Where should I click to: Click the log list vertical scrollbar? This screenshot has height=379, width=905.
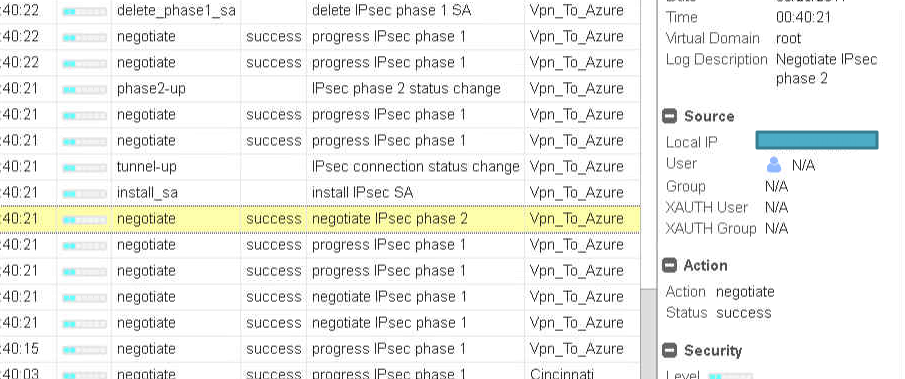coord(648,333)
